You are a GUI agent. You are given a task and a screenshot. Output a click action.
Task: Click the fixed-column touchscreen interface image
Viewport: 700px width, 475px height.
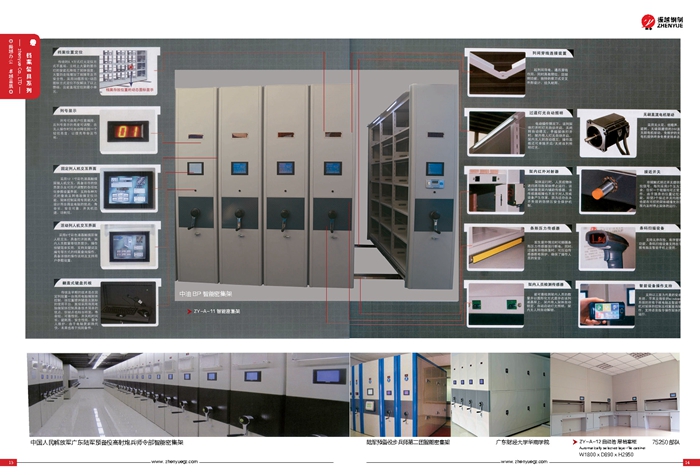[x=130, y=187]
